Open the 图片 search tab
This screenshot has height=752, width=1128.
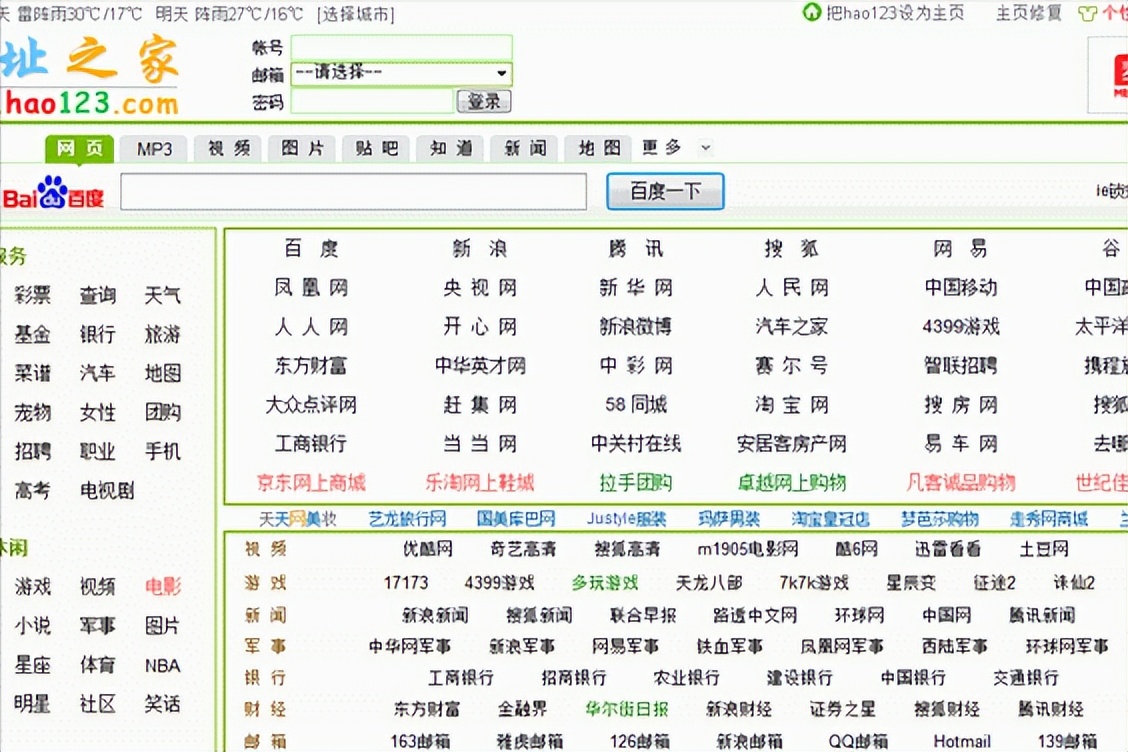[303, 148]
